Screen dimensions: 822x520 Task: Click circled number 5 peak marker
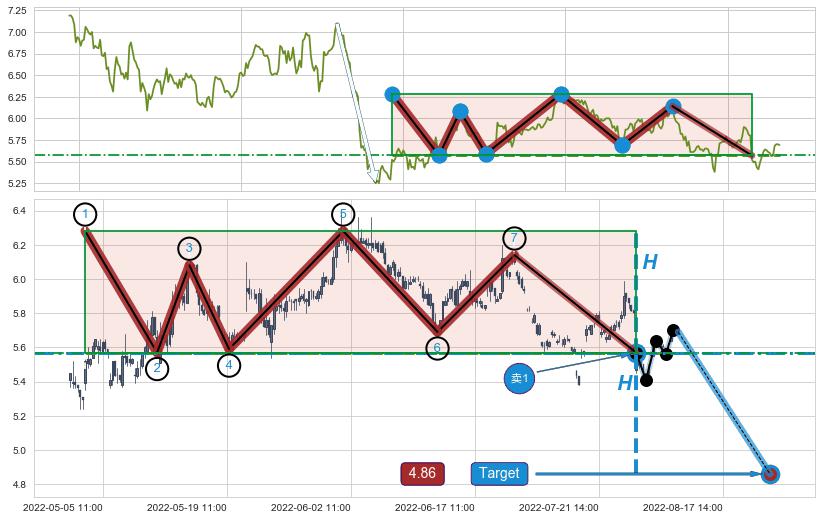pos(343,214)
